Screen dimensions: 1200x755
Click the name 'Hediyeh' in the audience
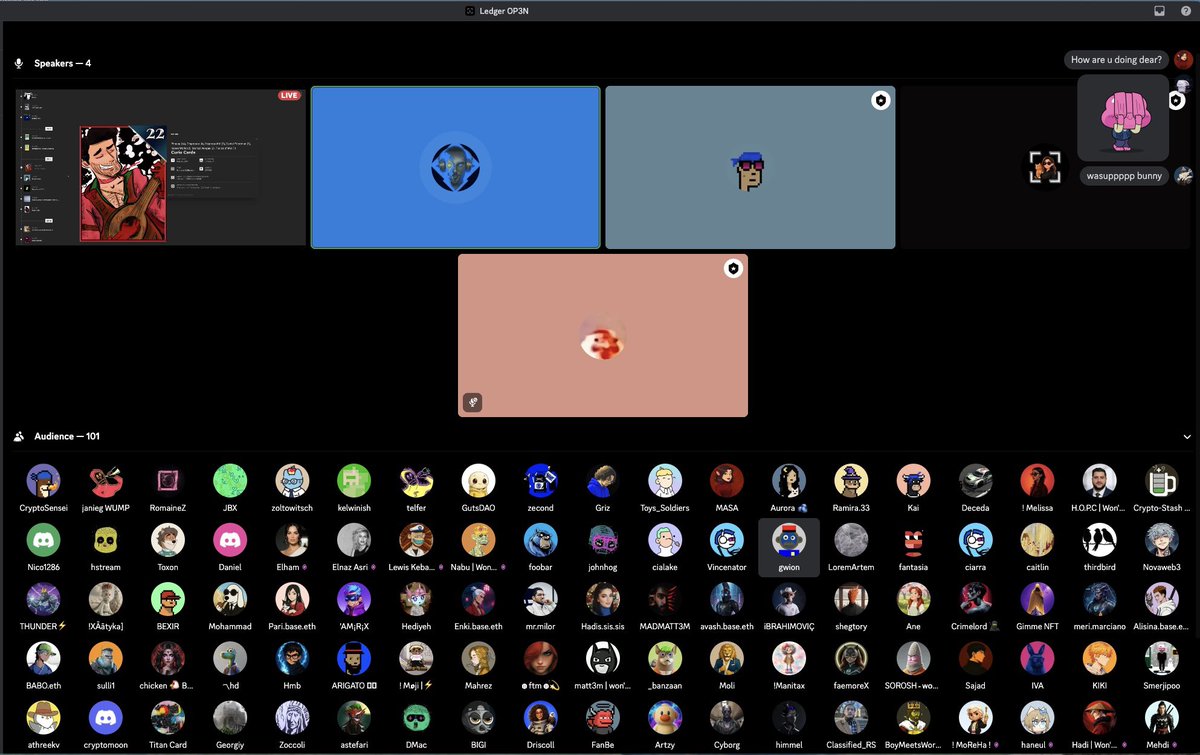(416, 626)
